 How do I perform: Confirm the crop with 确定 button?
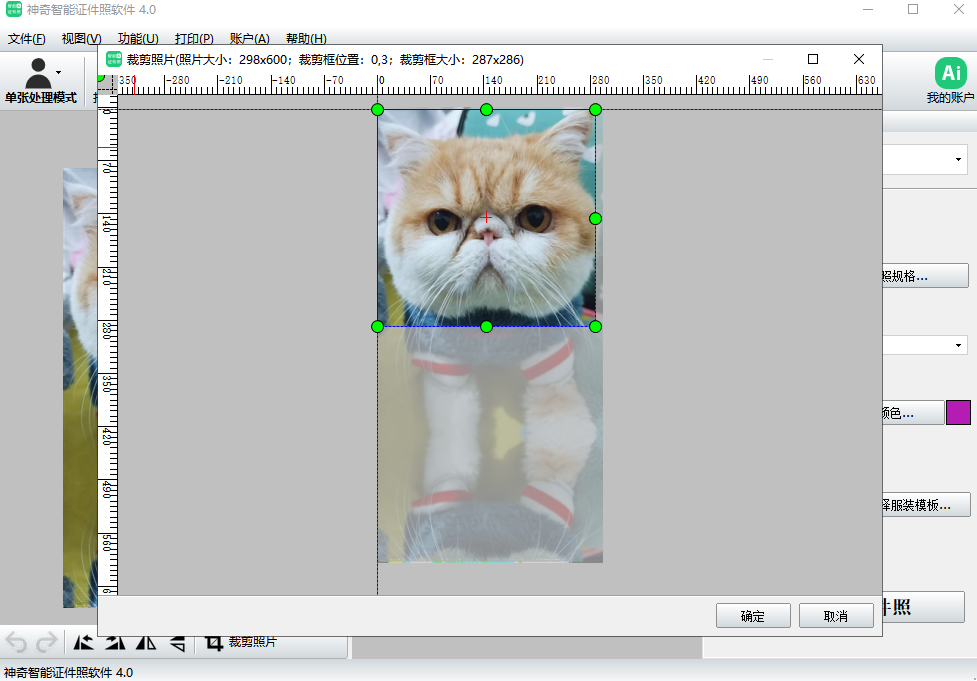753,616
